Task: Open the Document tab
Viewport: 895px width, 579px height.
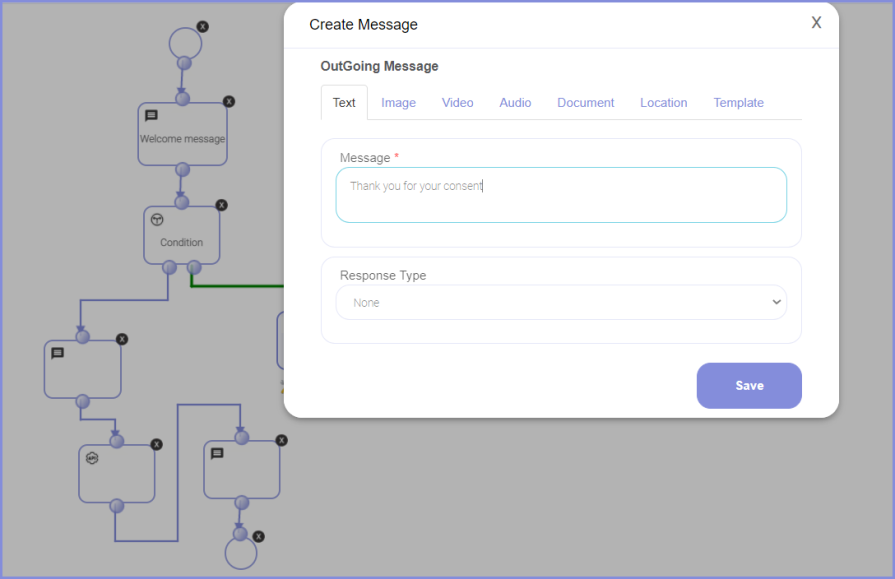Action: click(586, 103)
